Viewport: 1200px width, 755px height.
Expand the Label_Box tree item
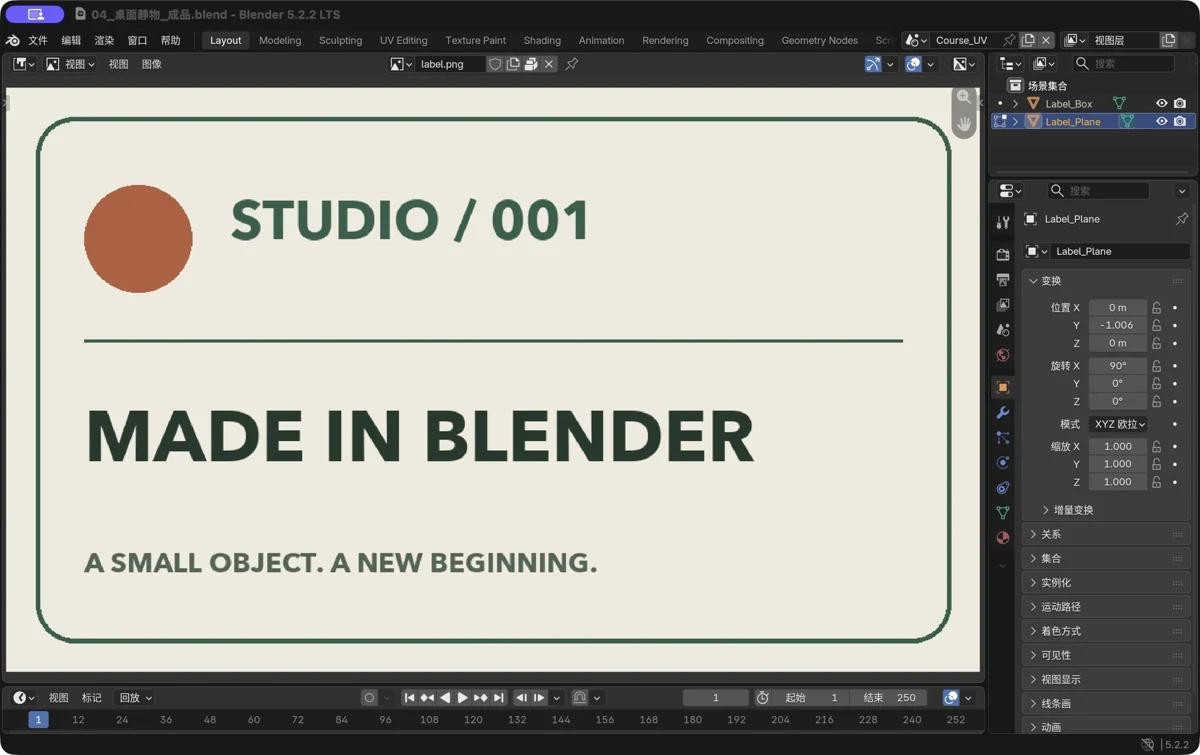pyautogui.click(x=1016, y=104)
